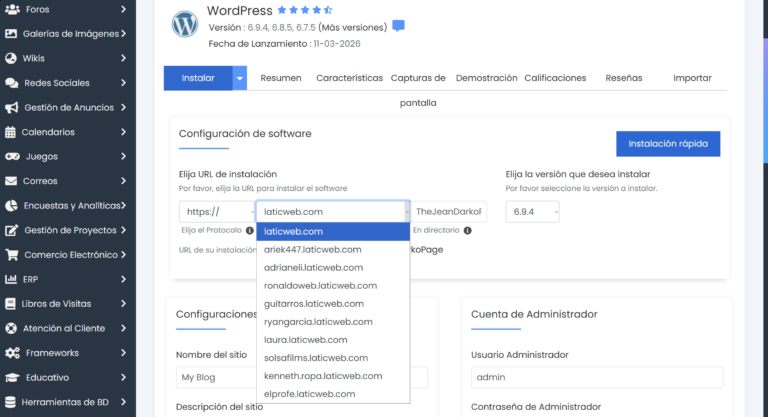Image resolution: width=768 pixels, height=417 pixels.
Task: Open the Redes Sociales sidebar category
Action: tap(68, 83)
